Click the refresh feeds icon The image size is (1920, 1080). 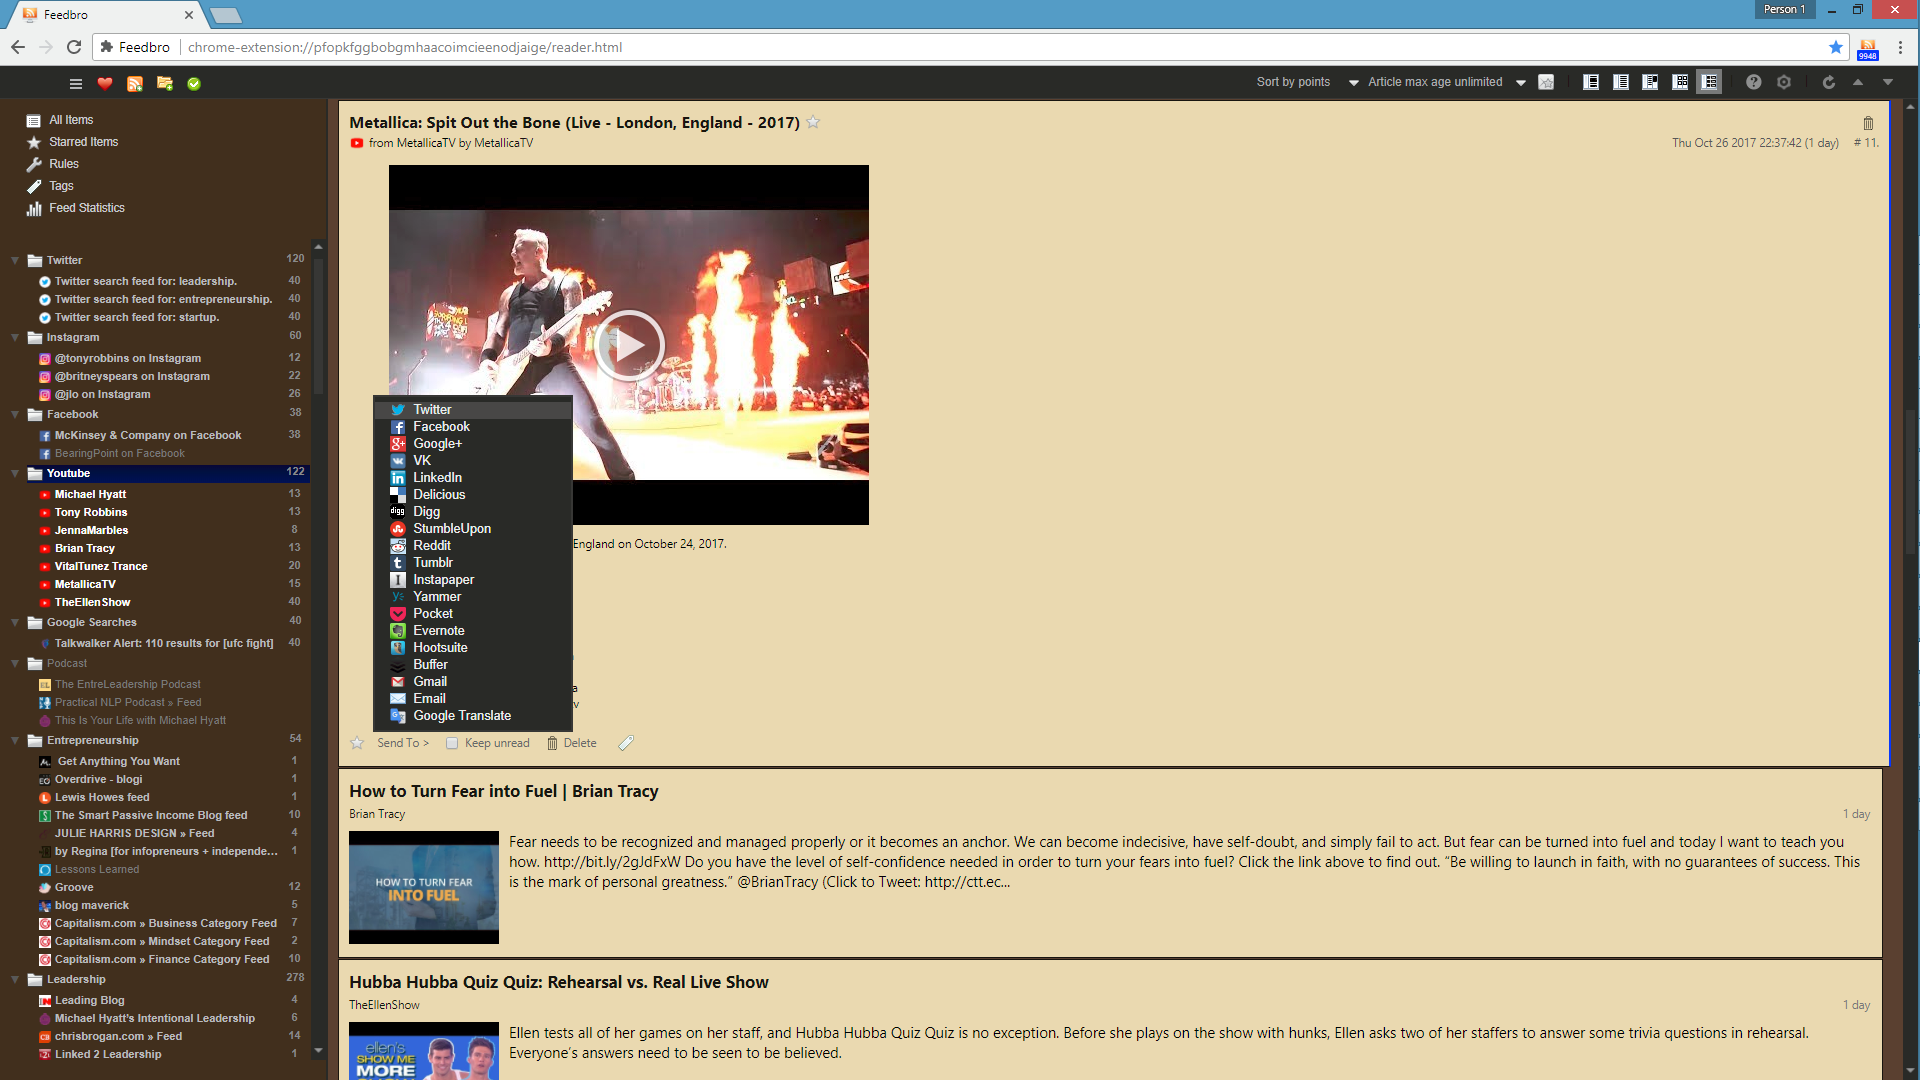click(1828, 83)
